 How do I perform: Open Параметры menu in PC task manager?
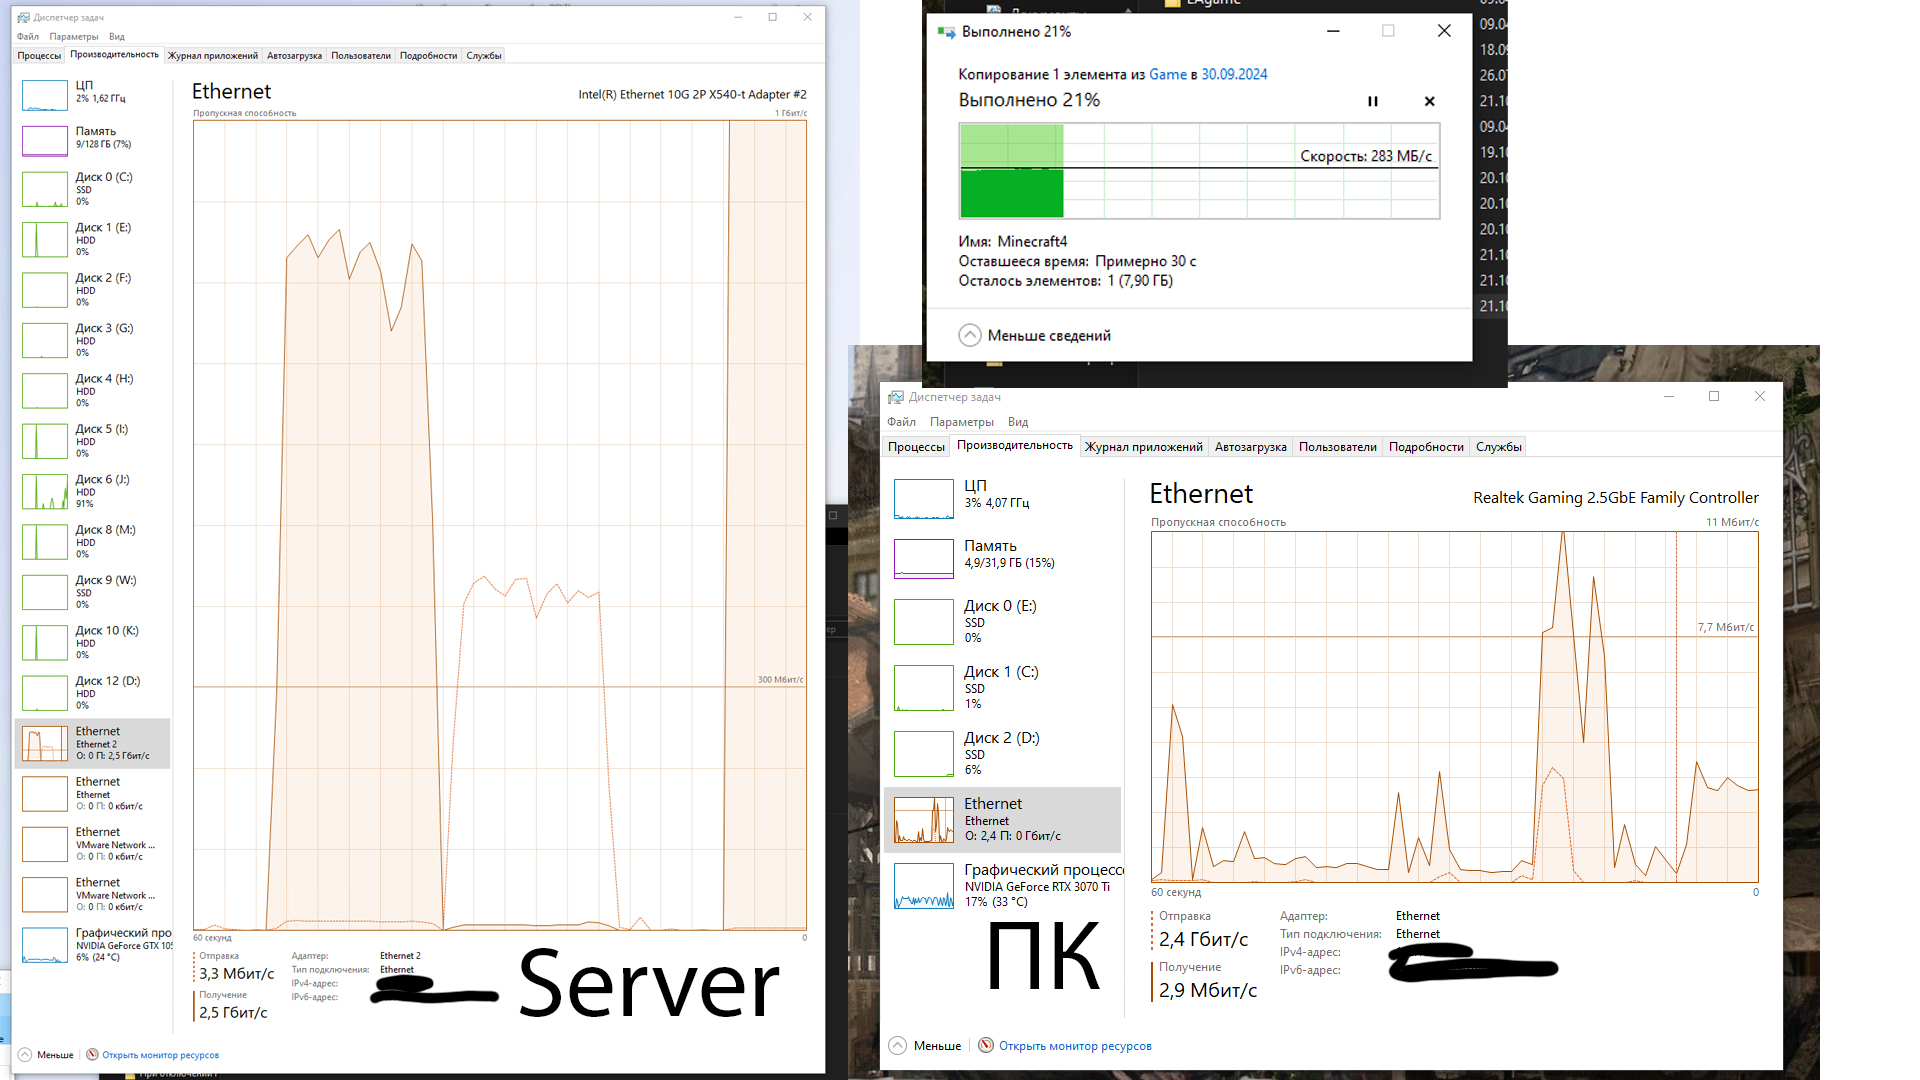coord(961,422)
